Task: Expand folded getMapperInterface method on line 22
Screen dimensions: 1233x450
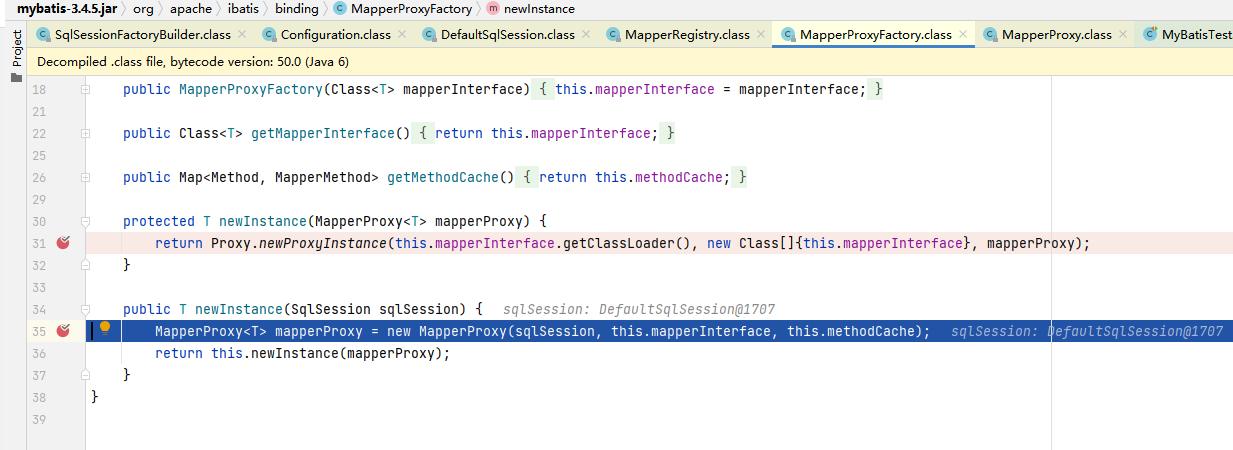Action: 86,134
